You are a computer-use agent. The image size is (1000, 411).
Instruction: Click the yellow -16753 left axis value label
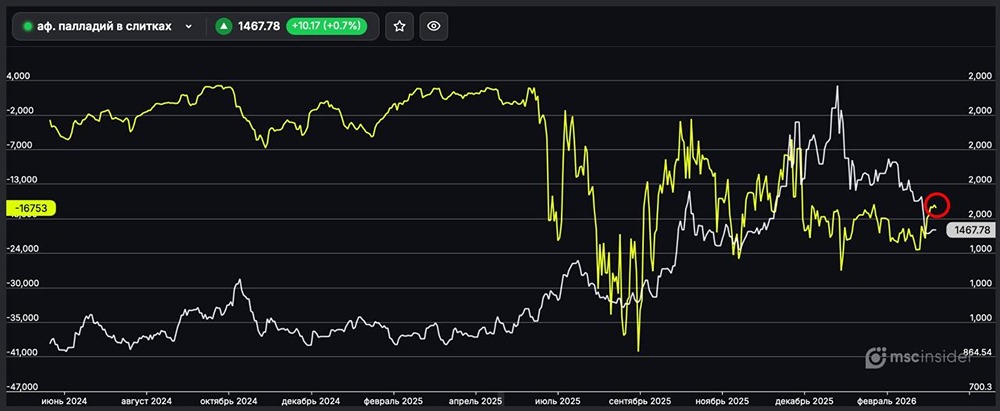point(31,207)
